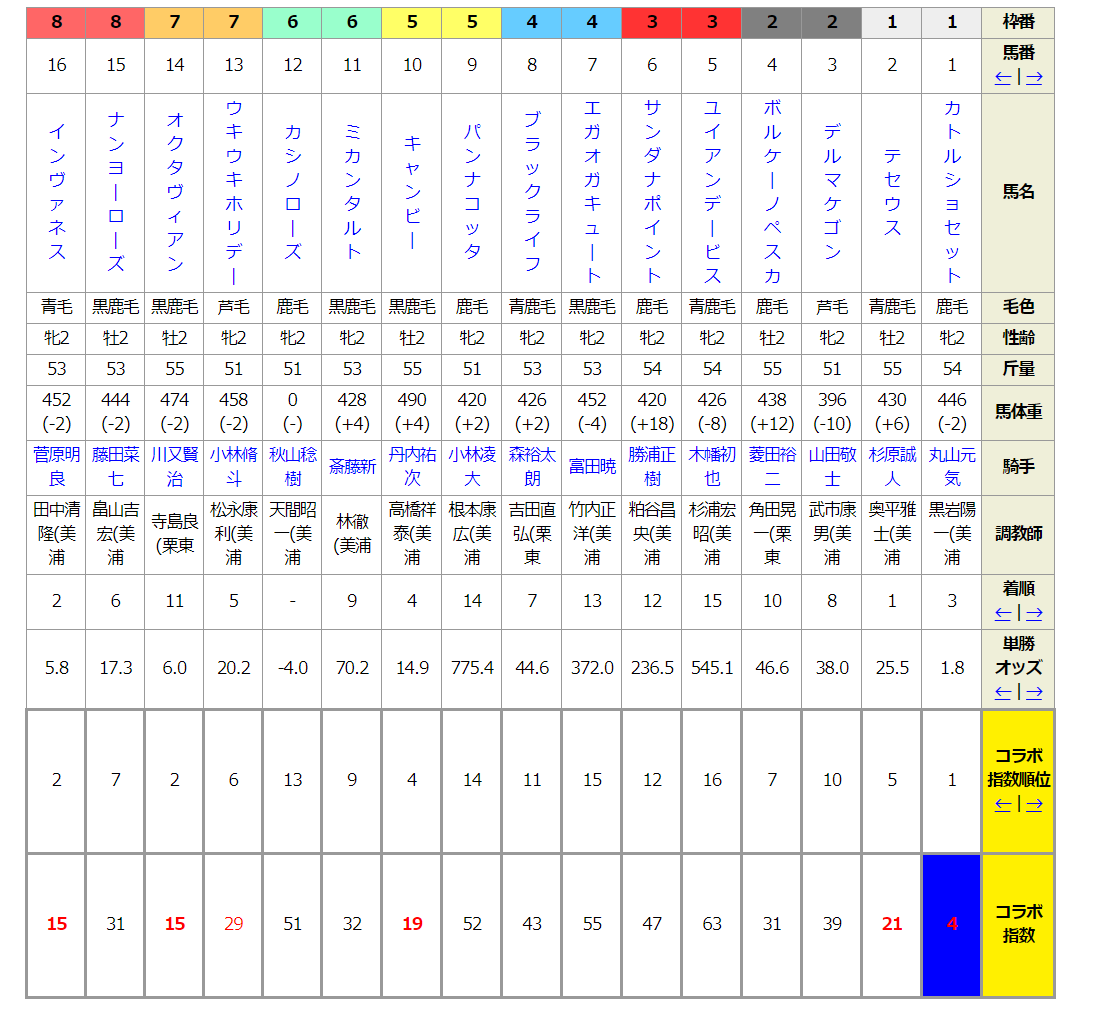Open horse link オクタヴィアン

coord(175,192)
